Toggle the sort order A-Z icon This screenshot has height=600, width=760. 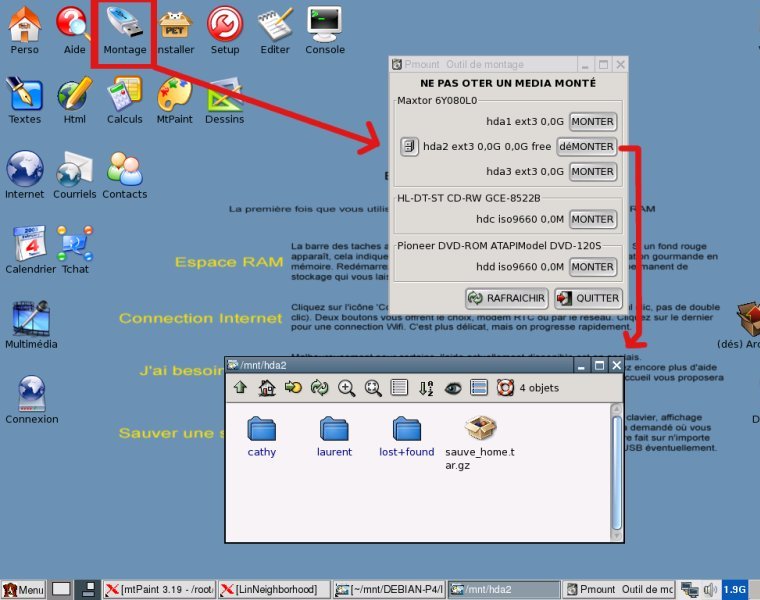[x=426, y=388]
